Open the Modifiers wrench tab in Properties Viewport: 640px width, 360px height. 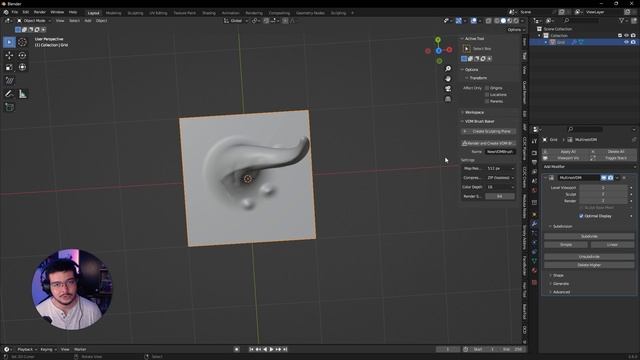pyautogui.click(x=534, y=224)
